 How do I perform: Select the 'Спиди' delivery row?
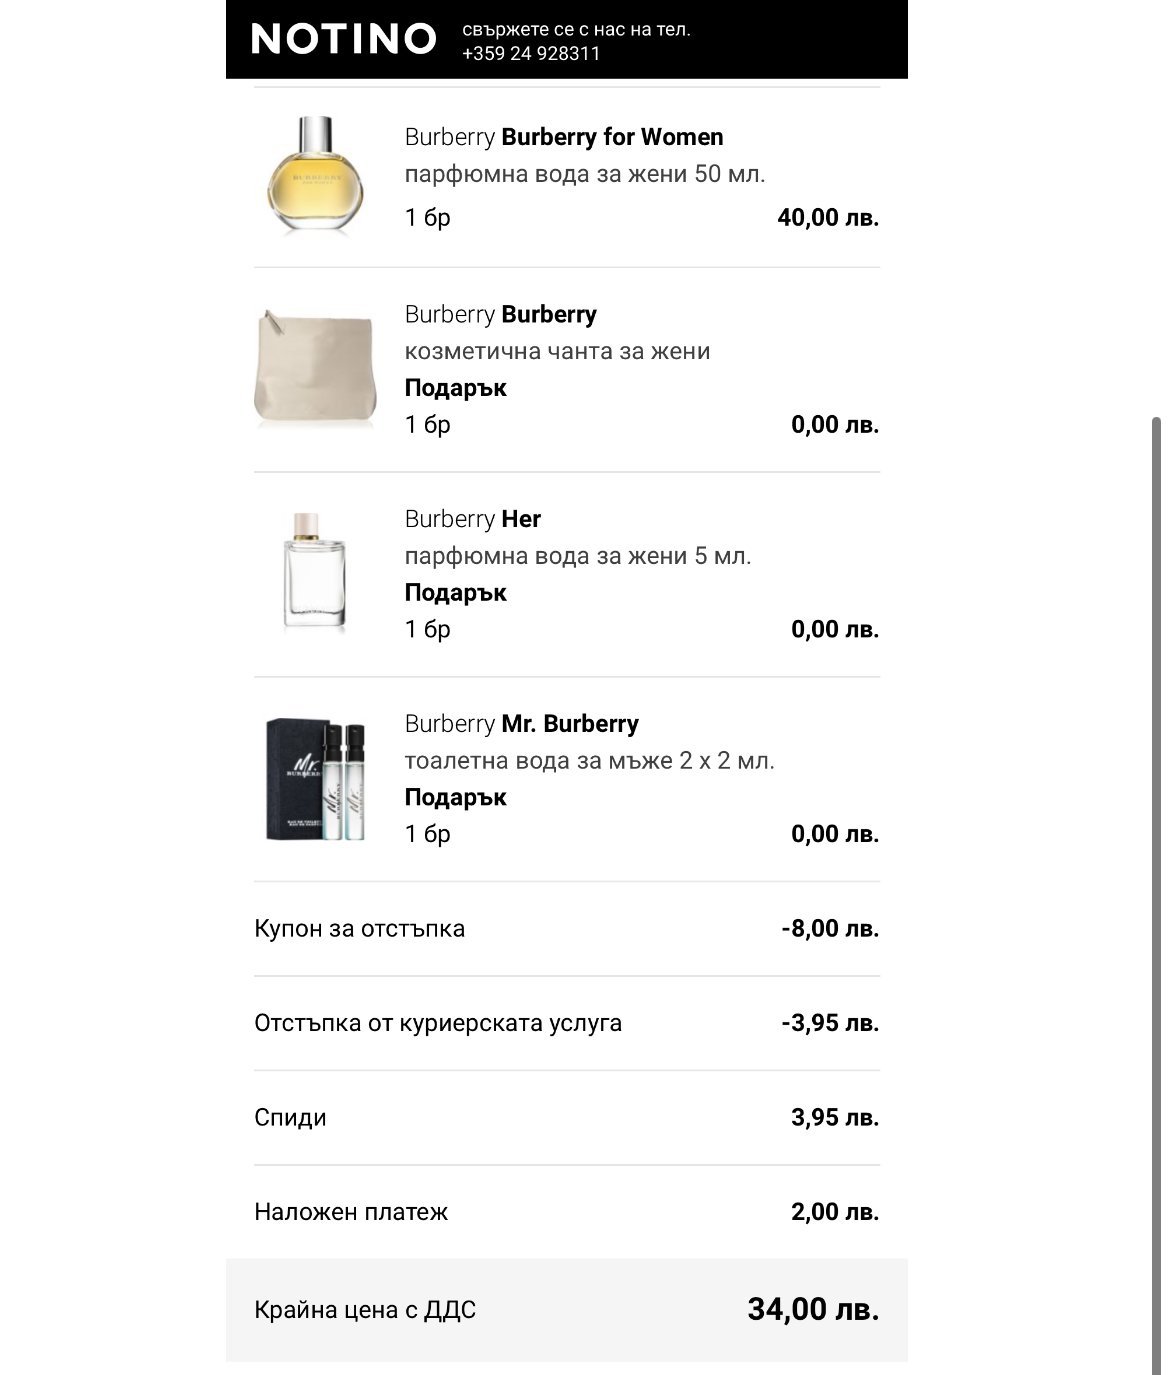click(290, 1118)
